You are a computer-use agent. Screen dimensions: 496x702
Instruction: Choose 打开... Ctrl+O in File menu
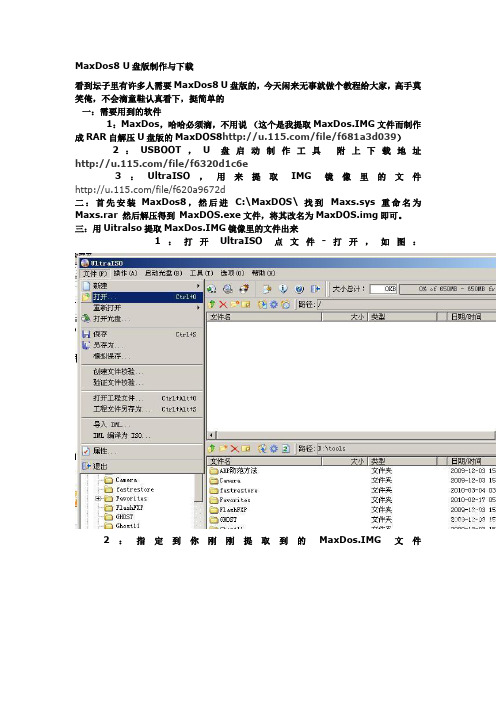[142, 297]
